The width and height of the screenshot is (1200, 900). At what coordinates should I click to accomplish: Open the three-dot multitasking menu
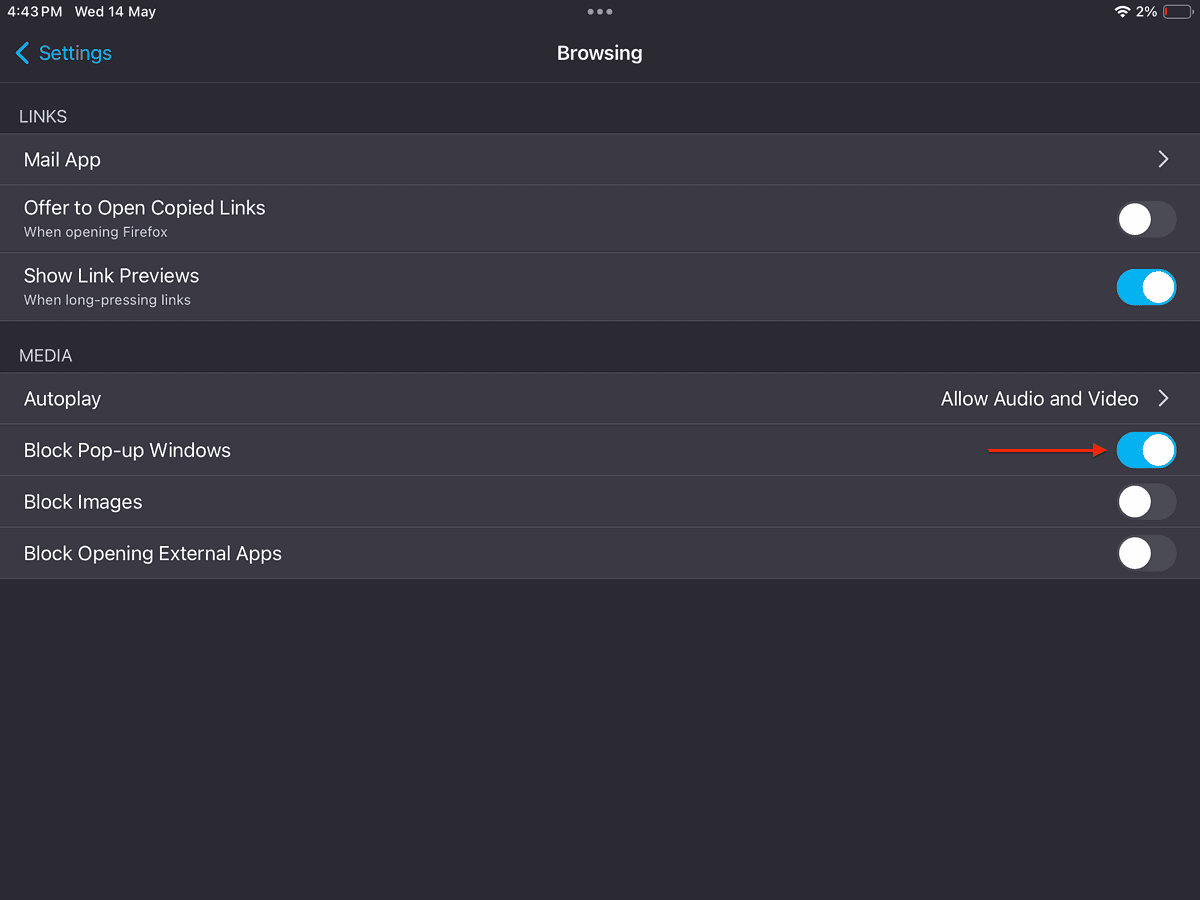point(600,12)
